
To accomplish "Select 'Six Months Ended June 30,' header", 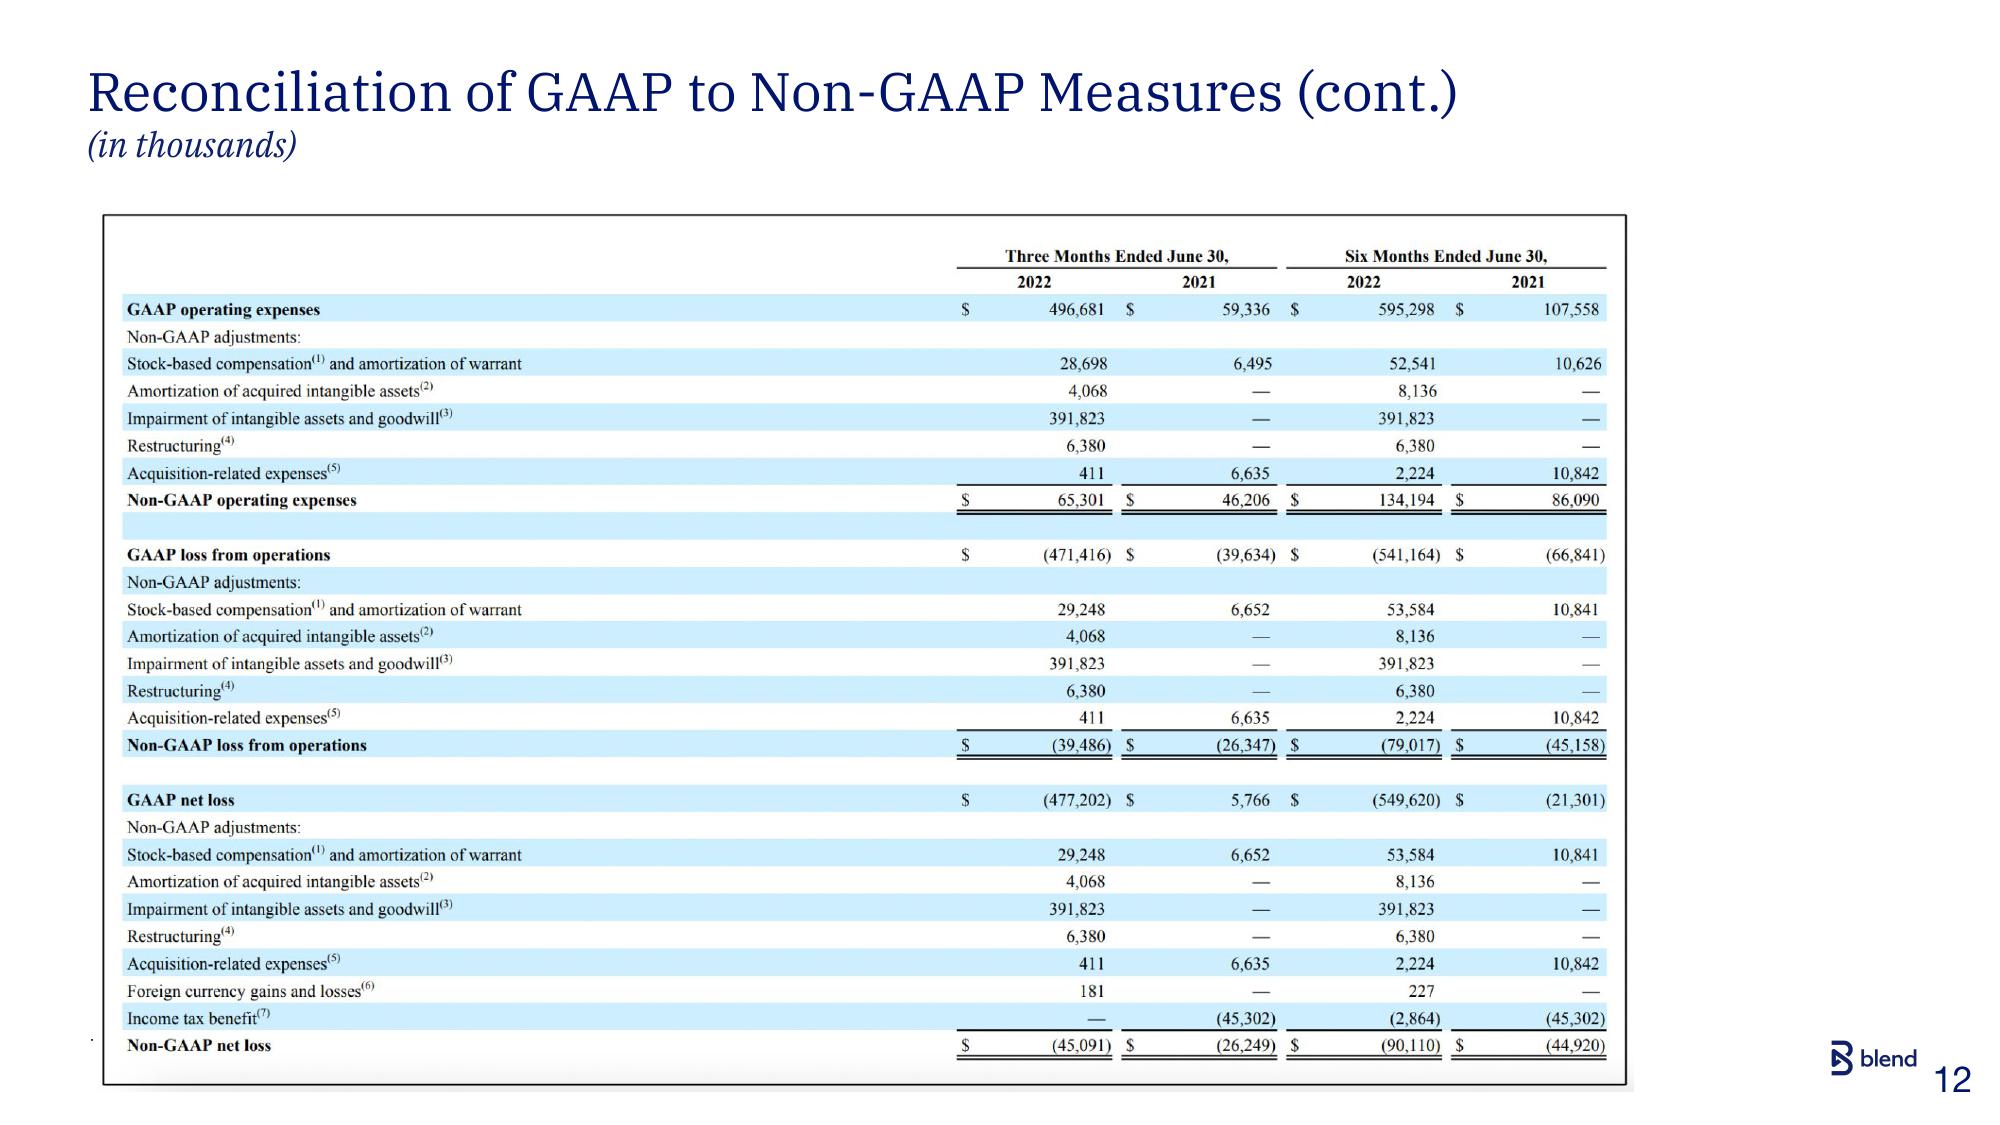I will click(x=1445, y=256).
